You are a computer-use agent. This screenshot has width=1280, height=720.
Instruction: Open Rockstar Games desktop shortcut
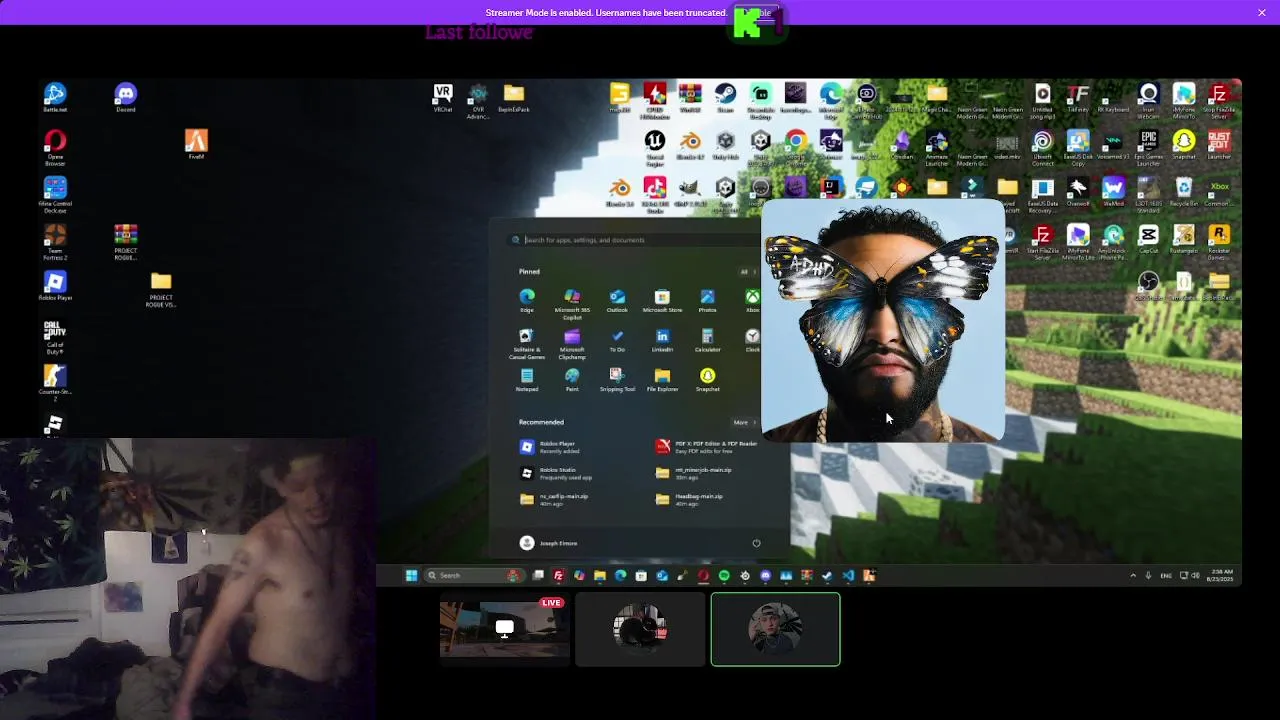pos(1219,241)
